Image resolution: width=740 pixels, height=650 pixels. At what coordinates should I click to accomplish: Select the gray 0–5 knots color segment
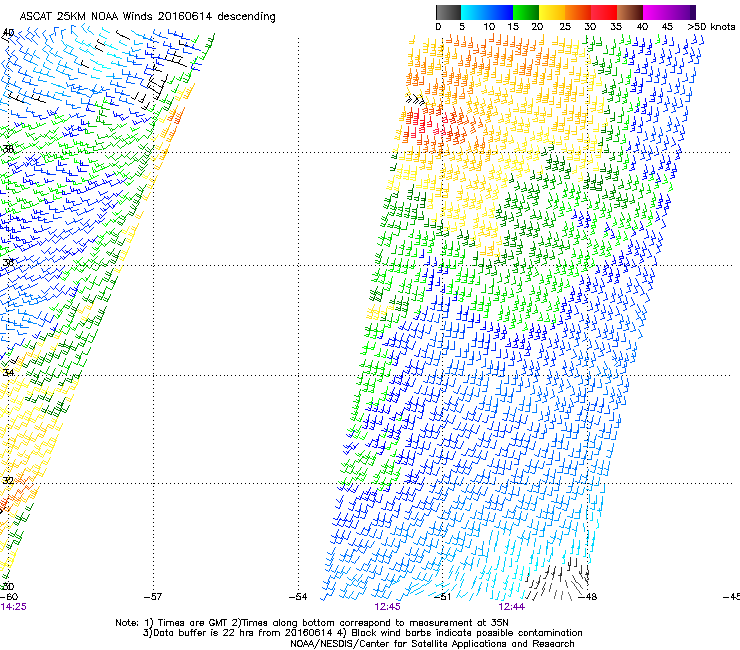448,12
